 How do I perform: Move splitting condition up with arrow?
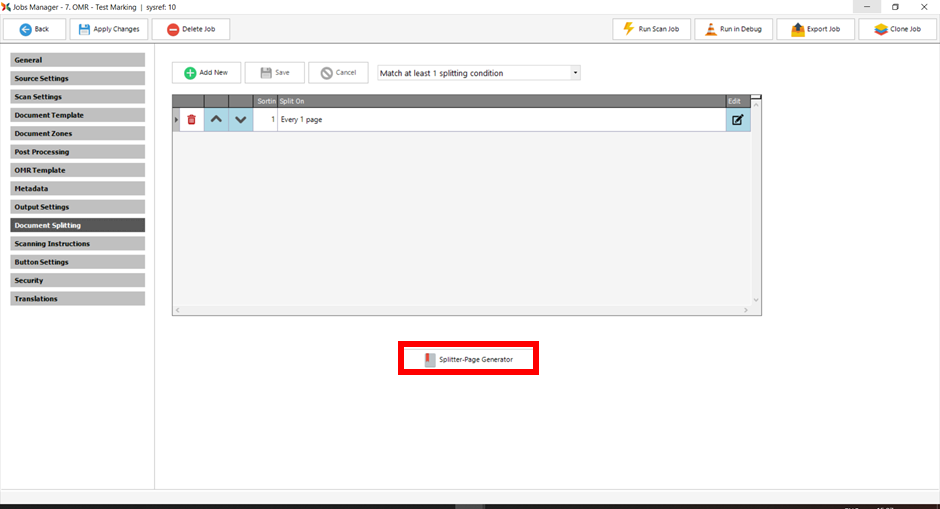point(216,120)
